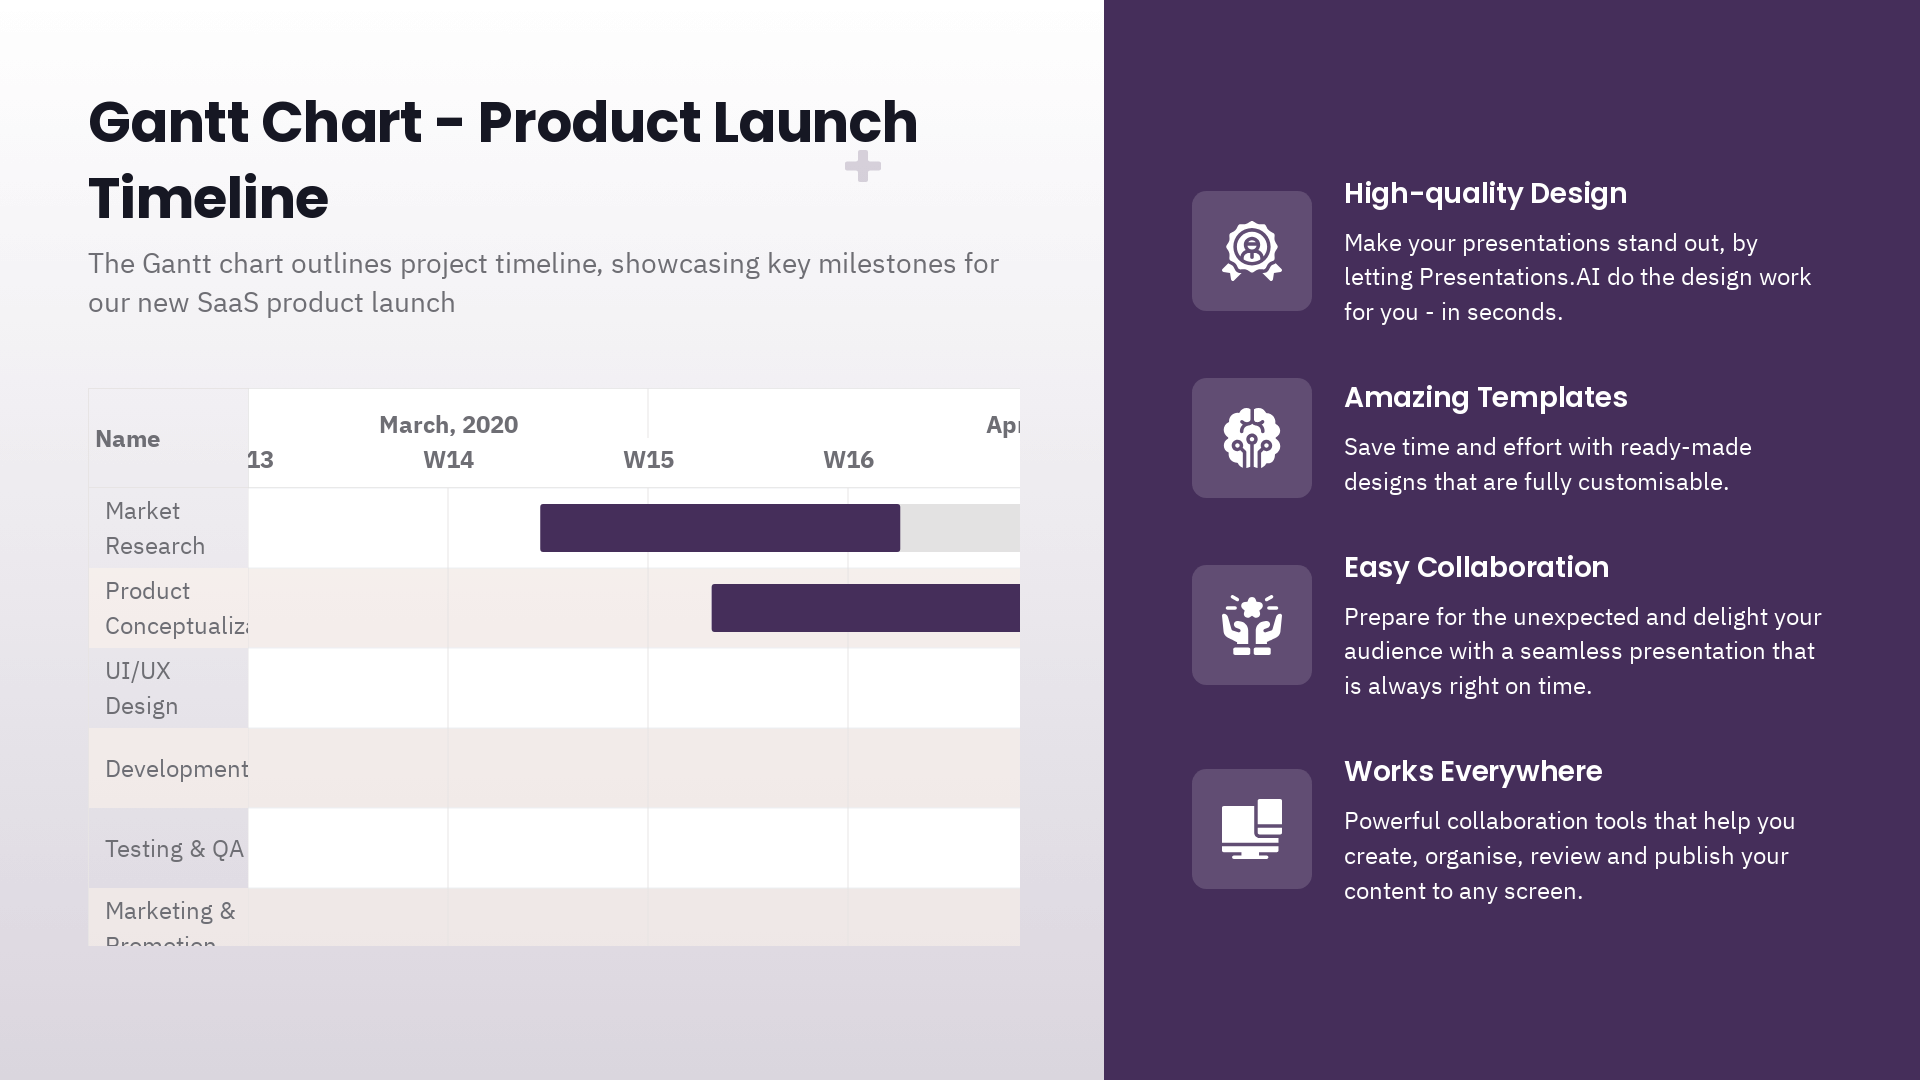Select the UI/UX Design row label
Image resolution: width=1920 pixels, height=1080 pixels.
(x=141, y=688)
